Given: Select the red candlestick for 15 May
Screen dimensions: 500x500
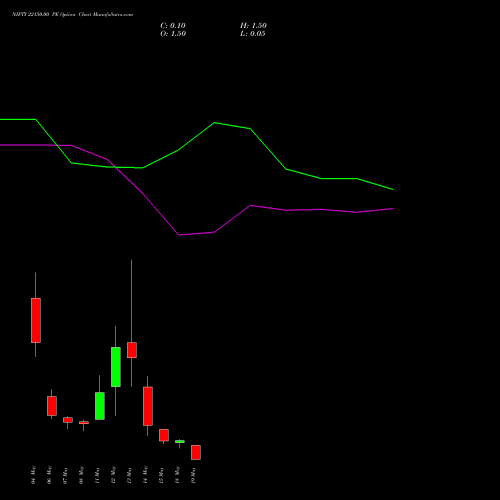Looking at the screenshot, I should point(164,435).
